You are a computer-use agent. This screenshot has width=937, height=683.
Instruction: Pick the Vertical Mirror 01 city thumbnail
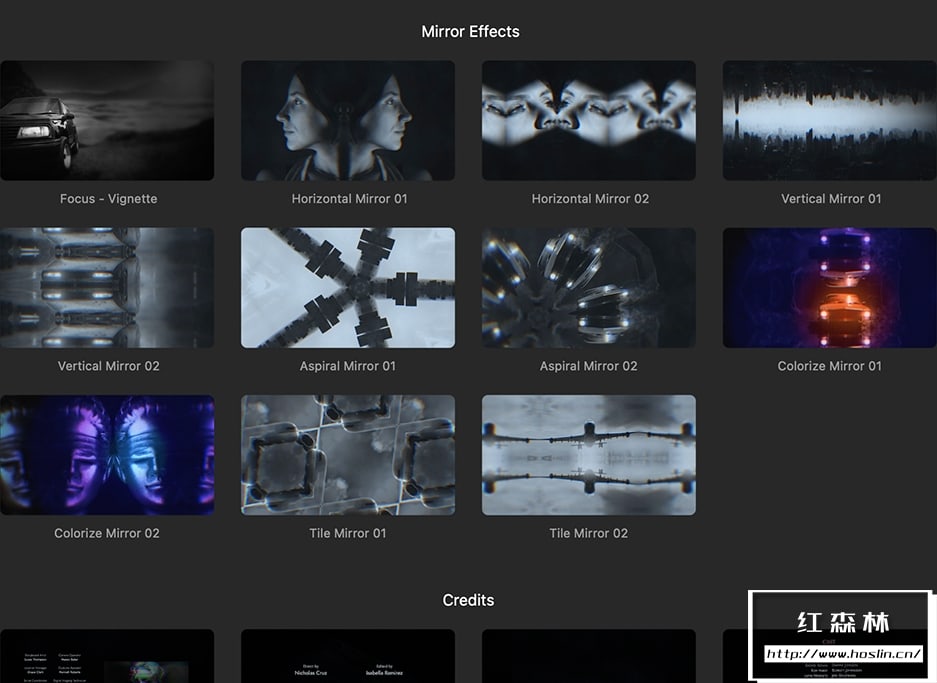(x=829, y=120)
